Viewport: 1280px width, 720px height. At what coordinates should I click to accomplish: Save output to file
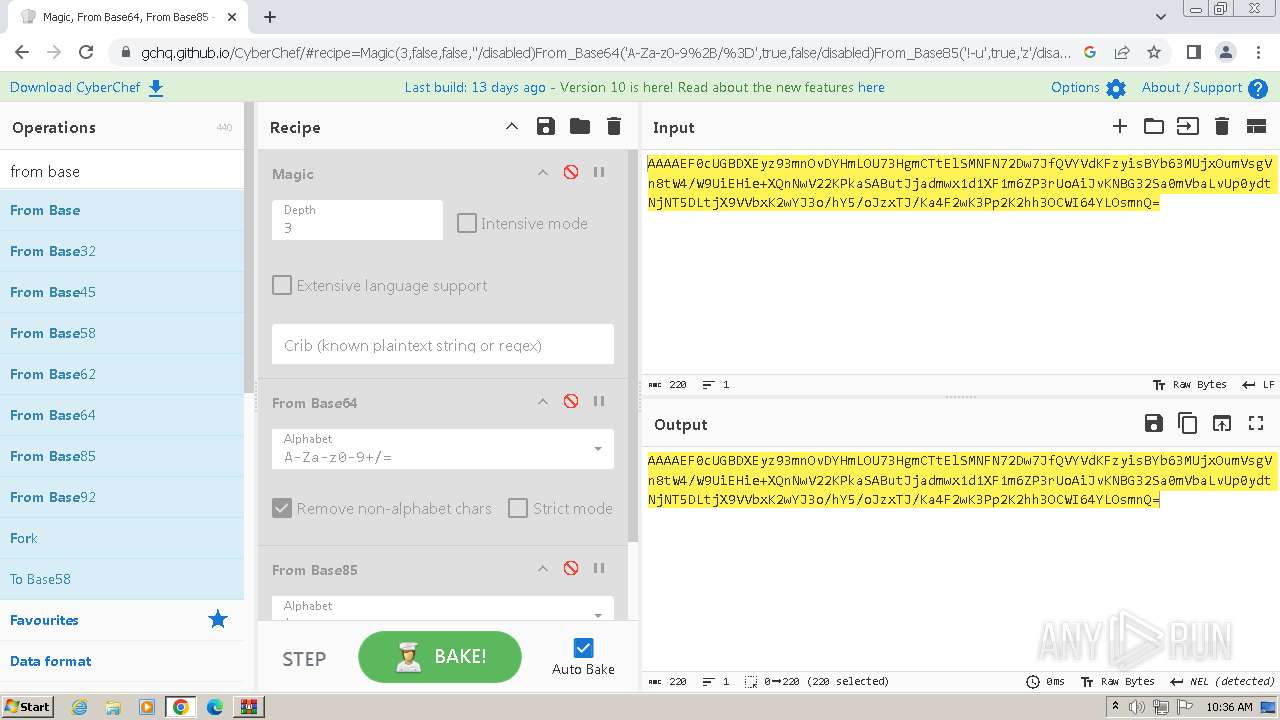pyautogui.click(x=1153, y=423)
